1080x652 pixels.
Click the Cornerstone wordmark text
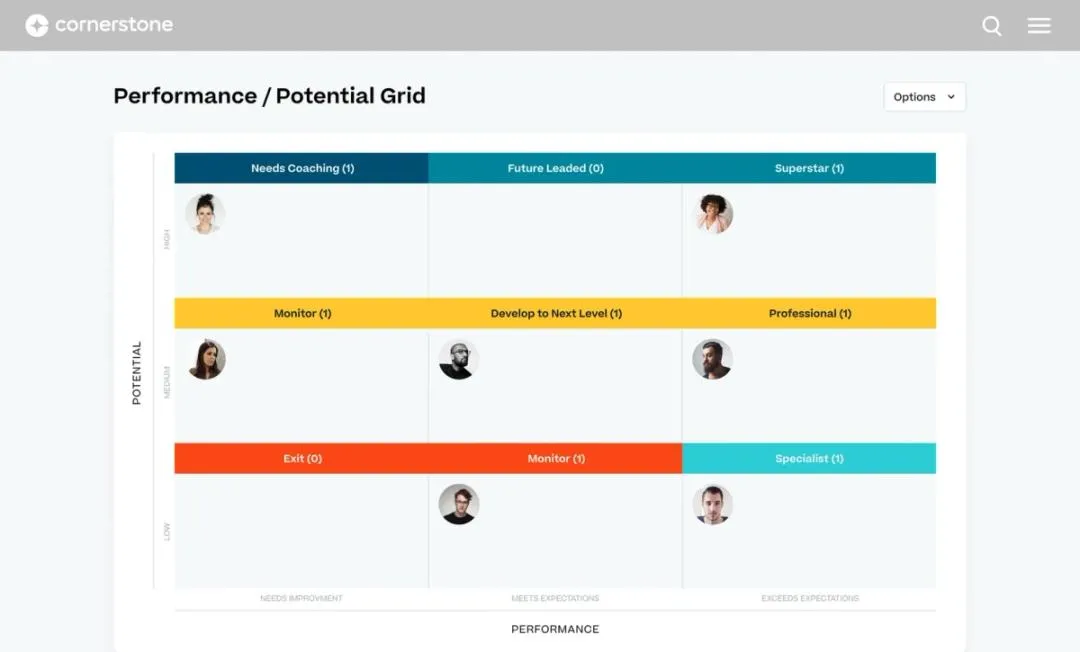tap(114, 25)
